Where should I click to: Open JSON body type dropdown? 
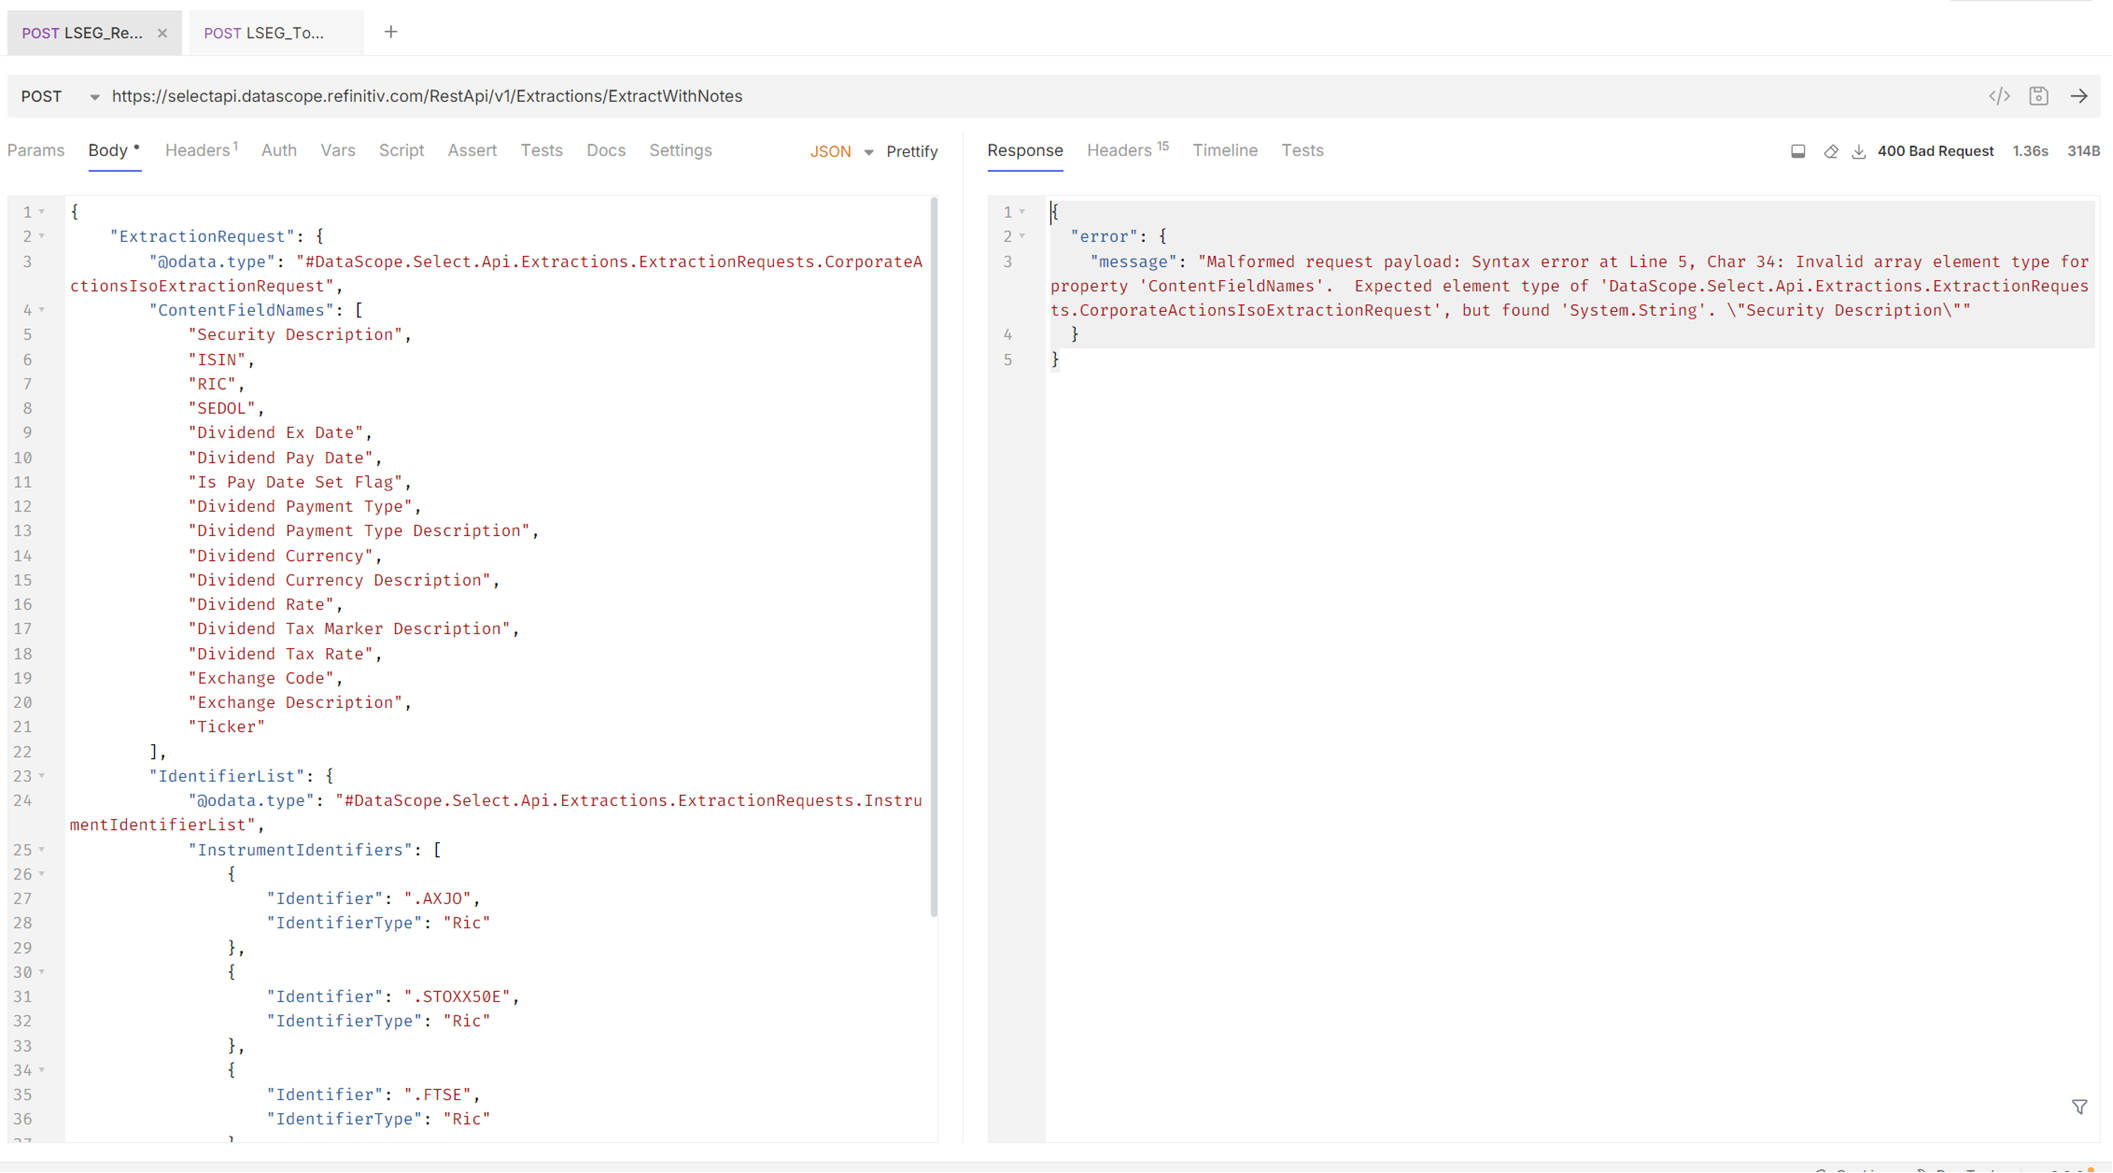pyautogui.click(x=842, y=151)
